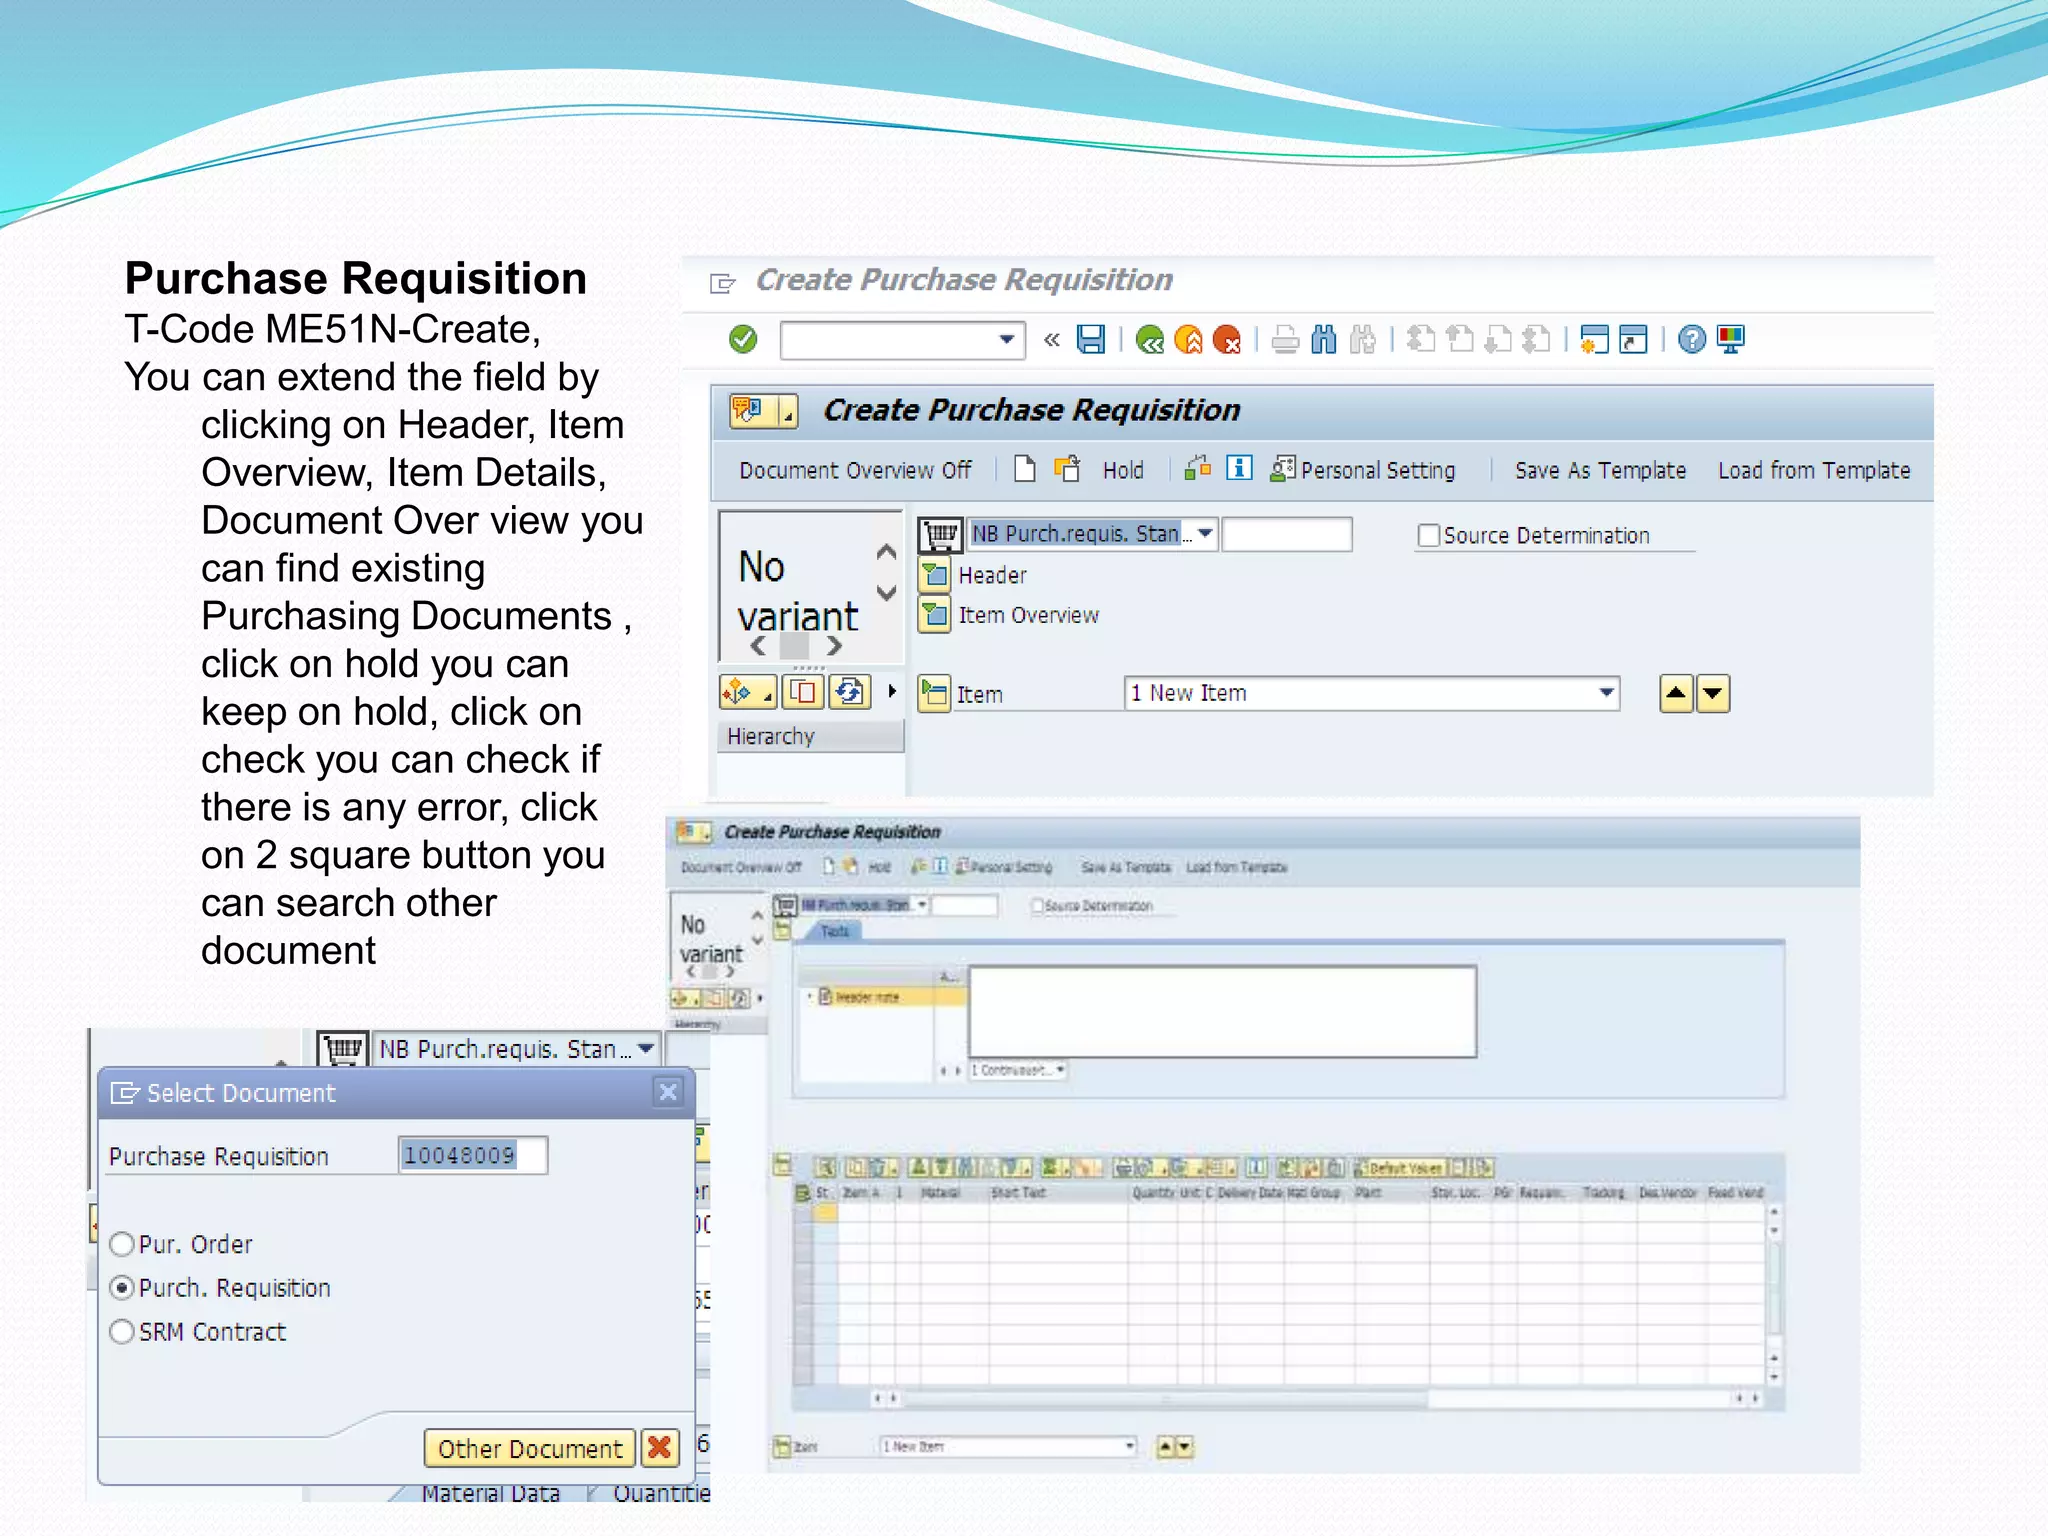Click the Other Document button
The image size is (2048, 1536).
pos(530,1448)
